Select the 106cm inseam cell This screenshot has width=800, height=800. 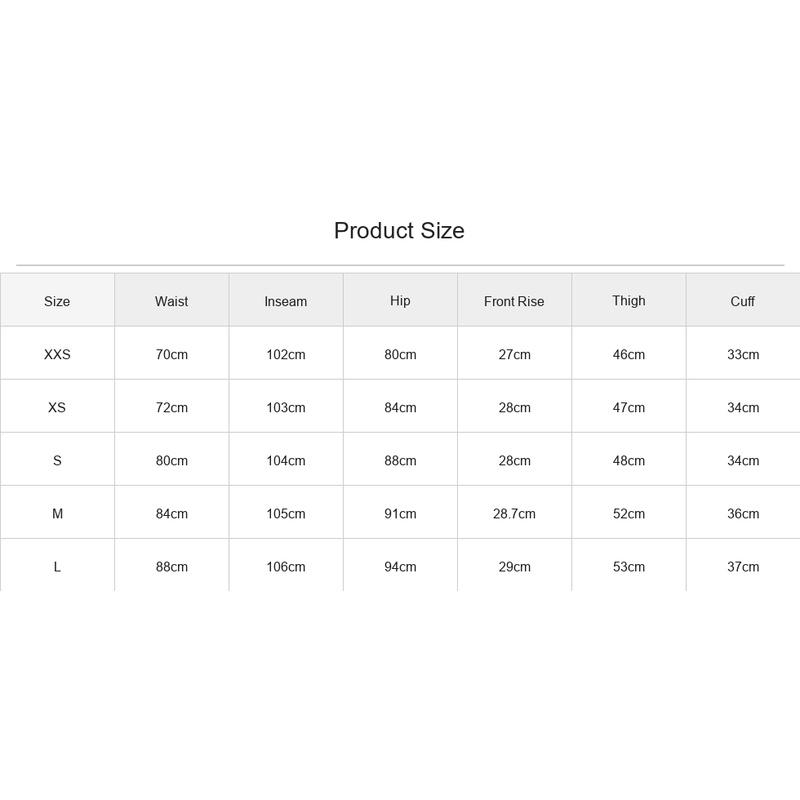point(286,566)
